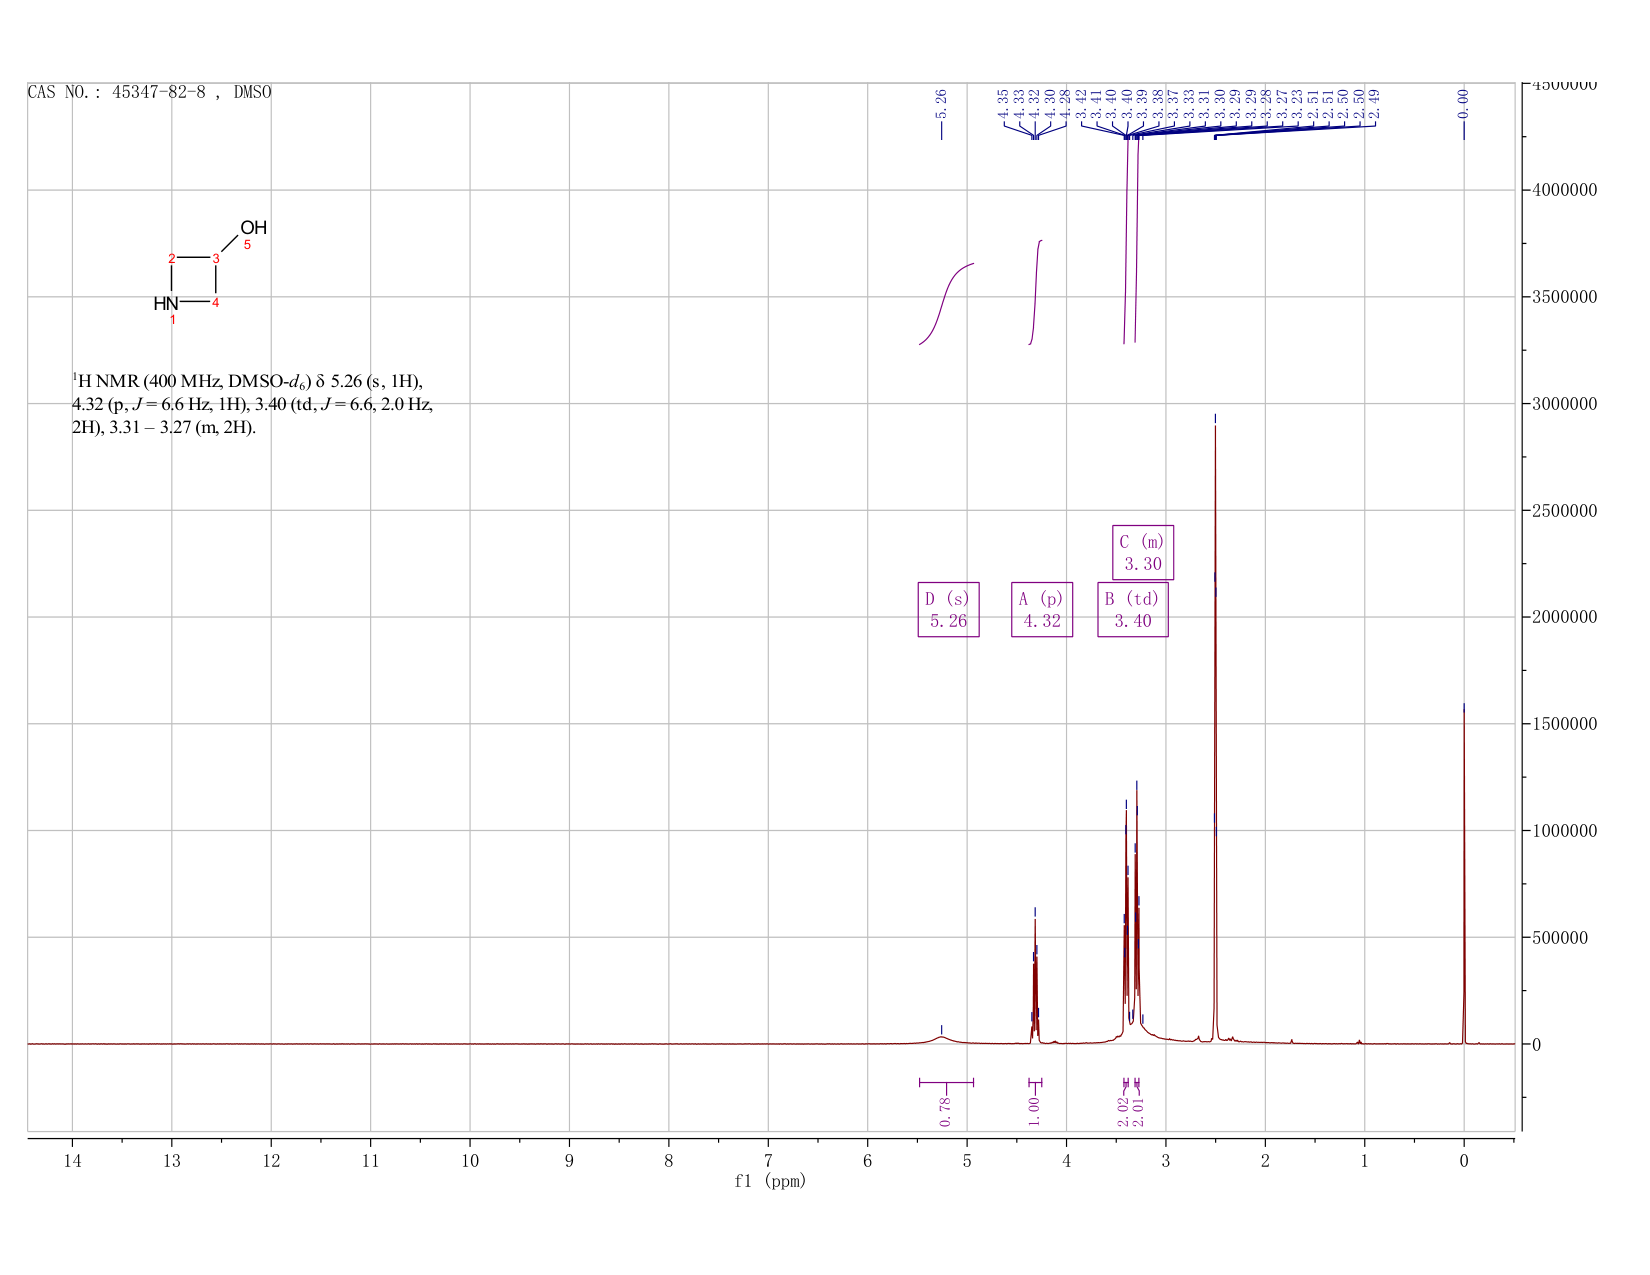Click the 0.00 peak label at the top
The image size is (1650, 1275).
[x=1464, y=103]
